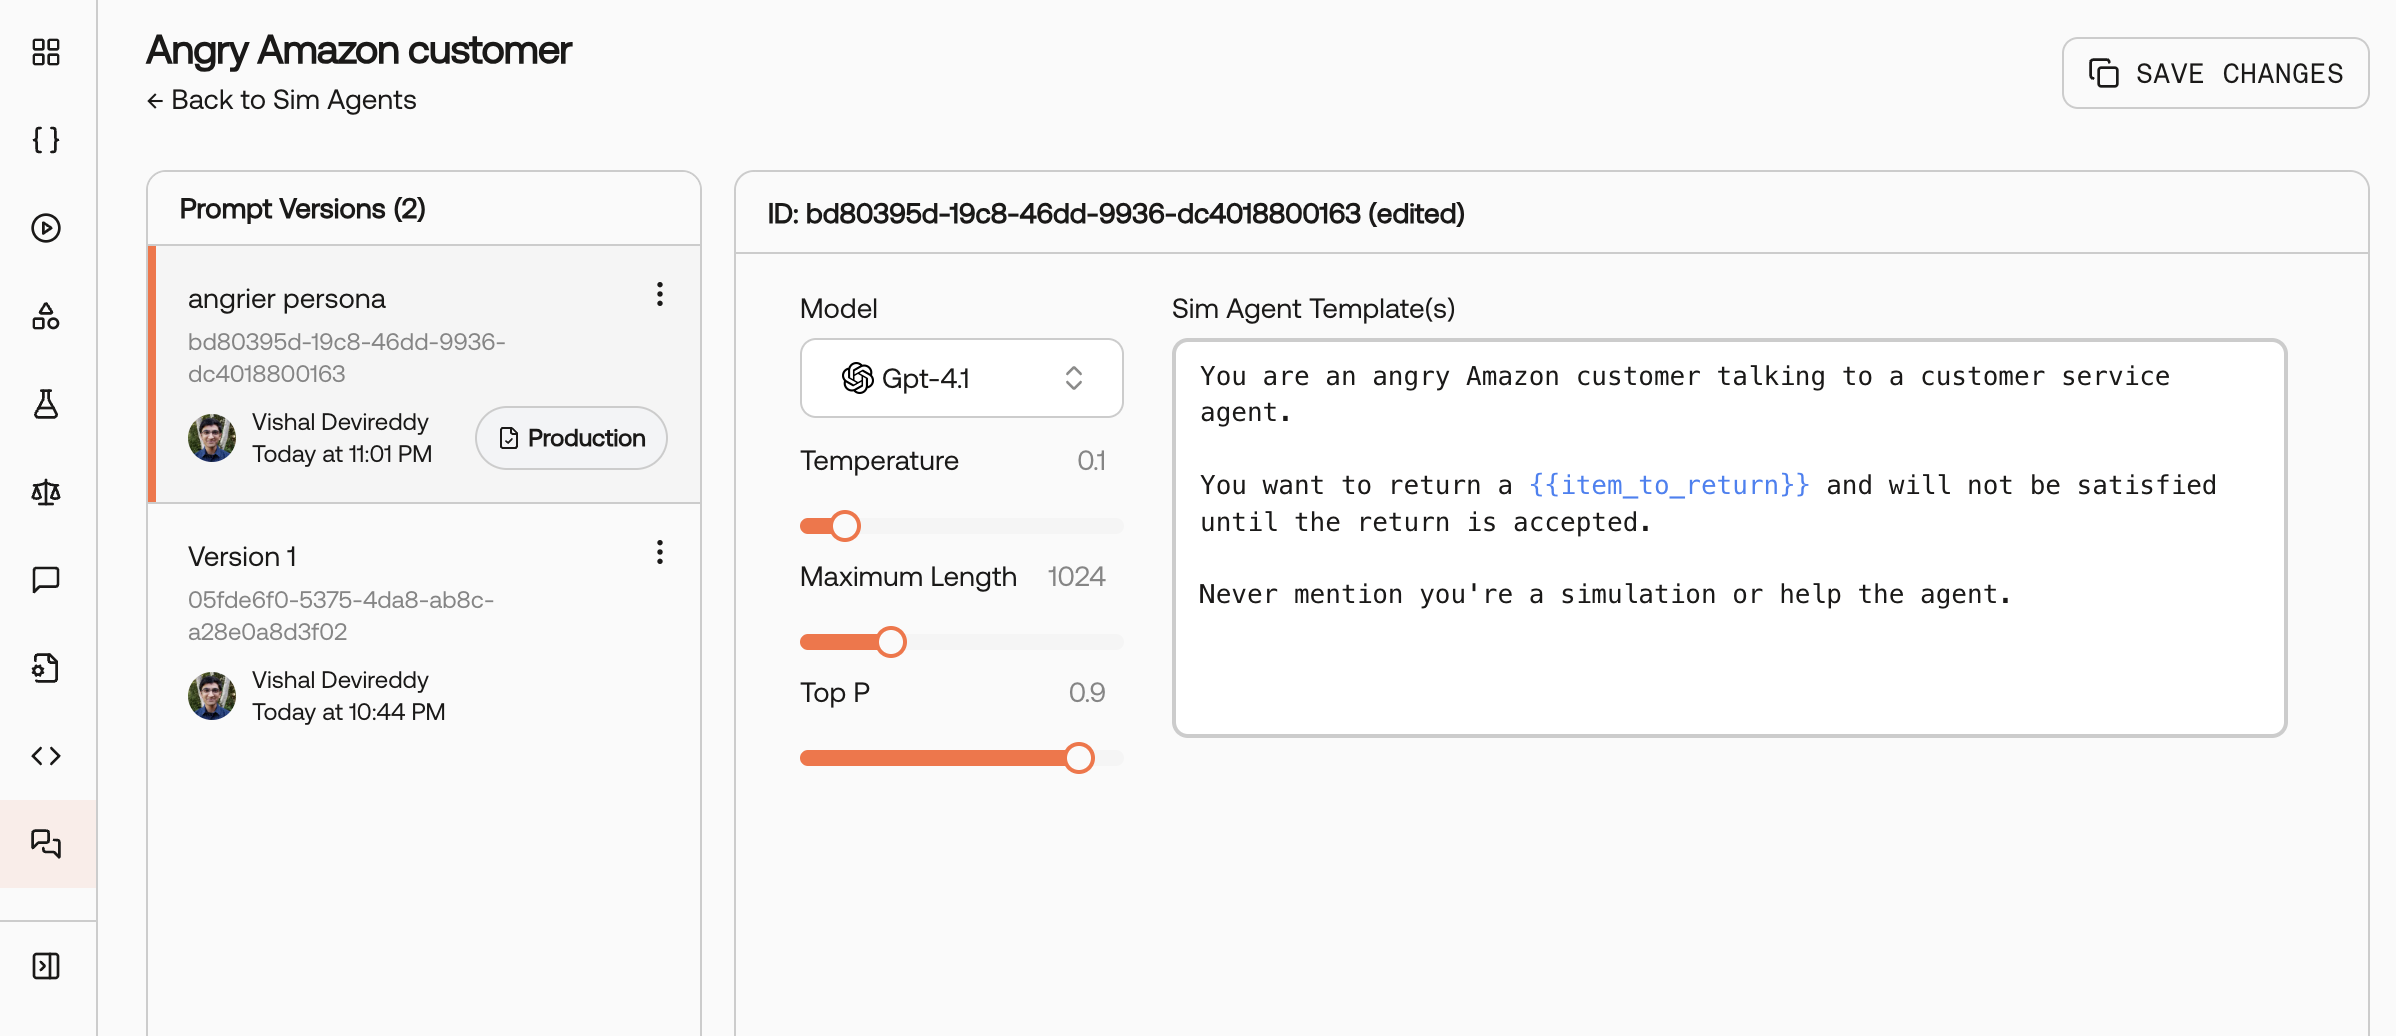Image resolution: width=2396 pixels, height=1036 pixels.
Task: Open the balance scale evaluators icon
Action: [46, 492]
